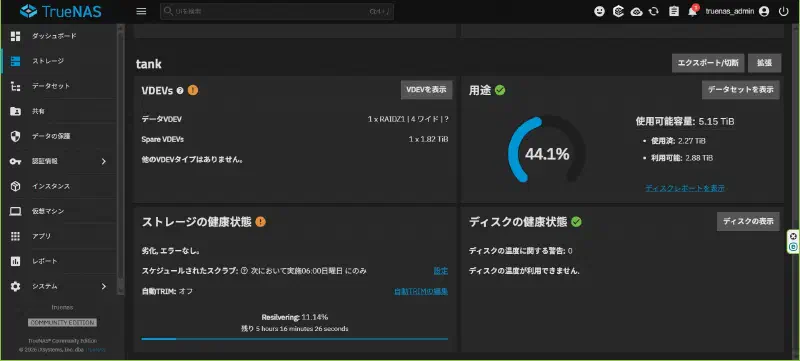Click storage health orange warning icon
This screenshot has width=800, height=361.
point(260,222)
